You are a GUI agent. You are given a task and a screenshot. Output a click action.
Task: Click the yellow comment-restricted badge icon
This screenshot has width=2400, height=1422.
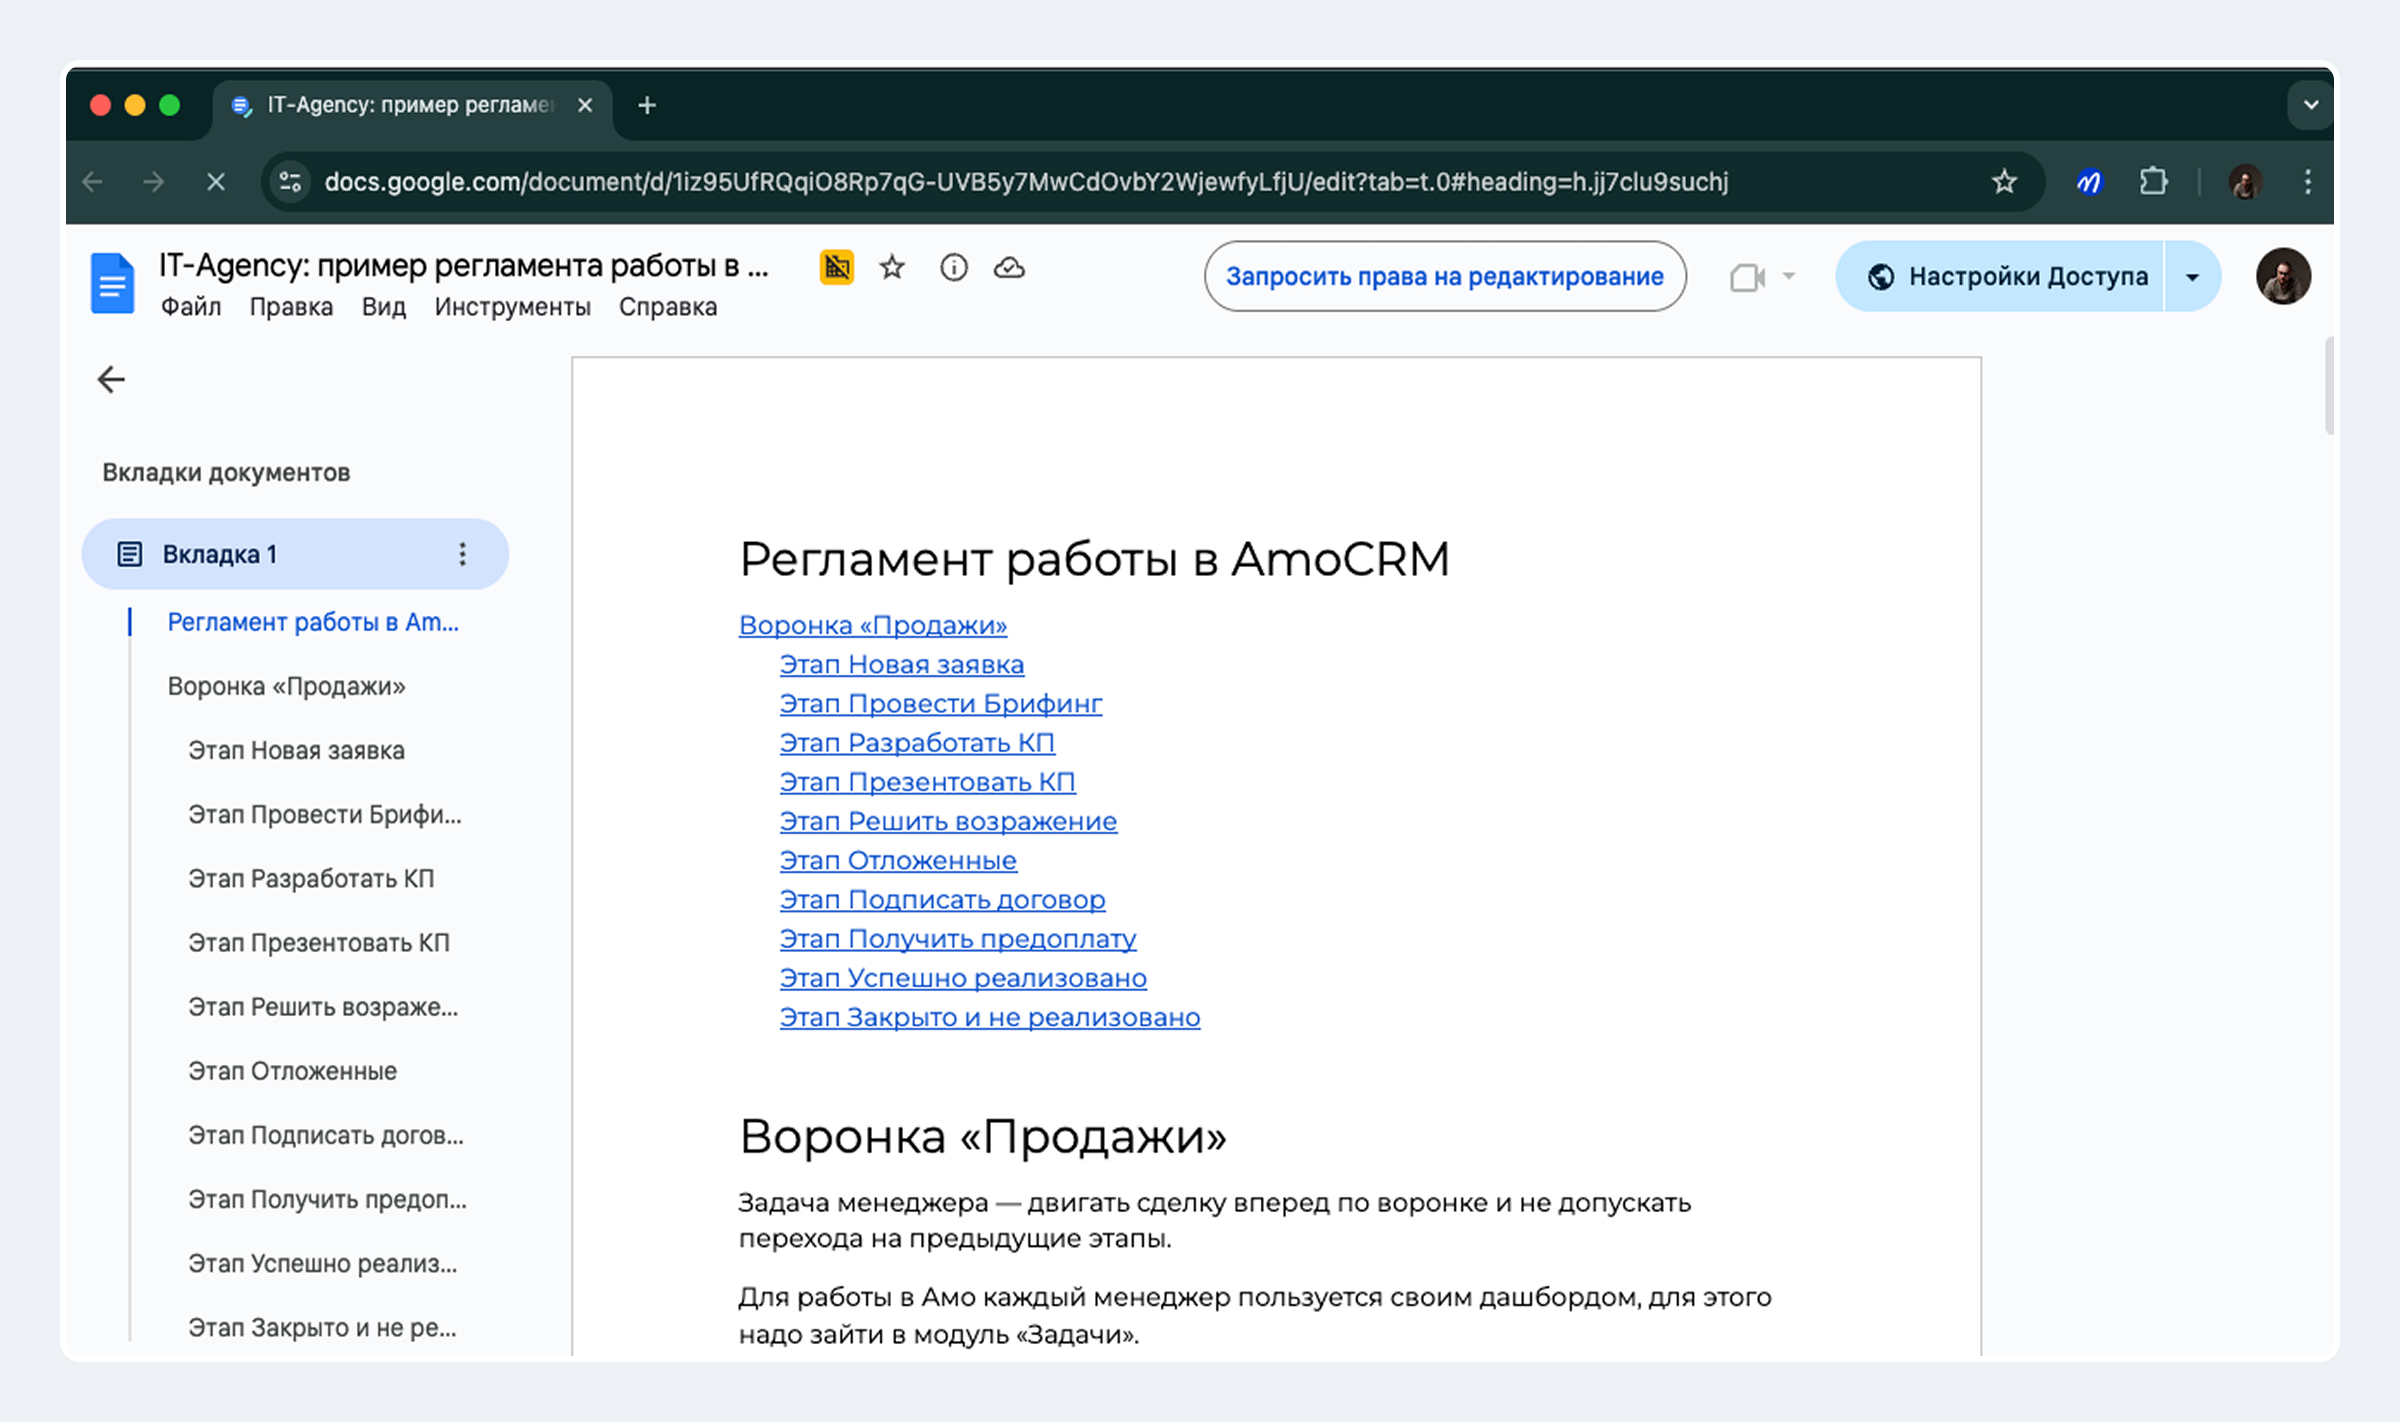837,268
